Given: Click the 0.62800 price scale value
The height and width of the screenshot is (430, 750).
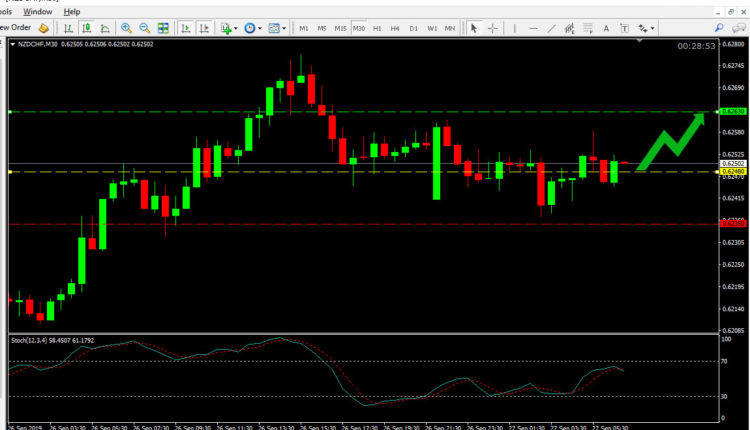Looking at the screenshot, I should pyautogui.click(x=733, y=44).
